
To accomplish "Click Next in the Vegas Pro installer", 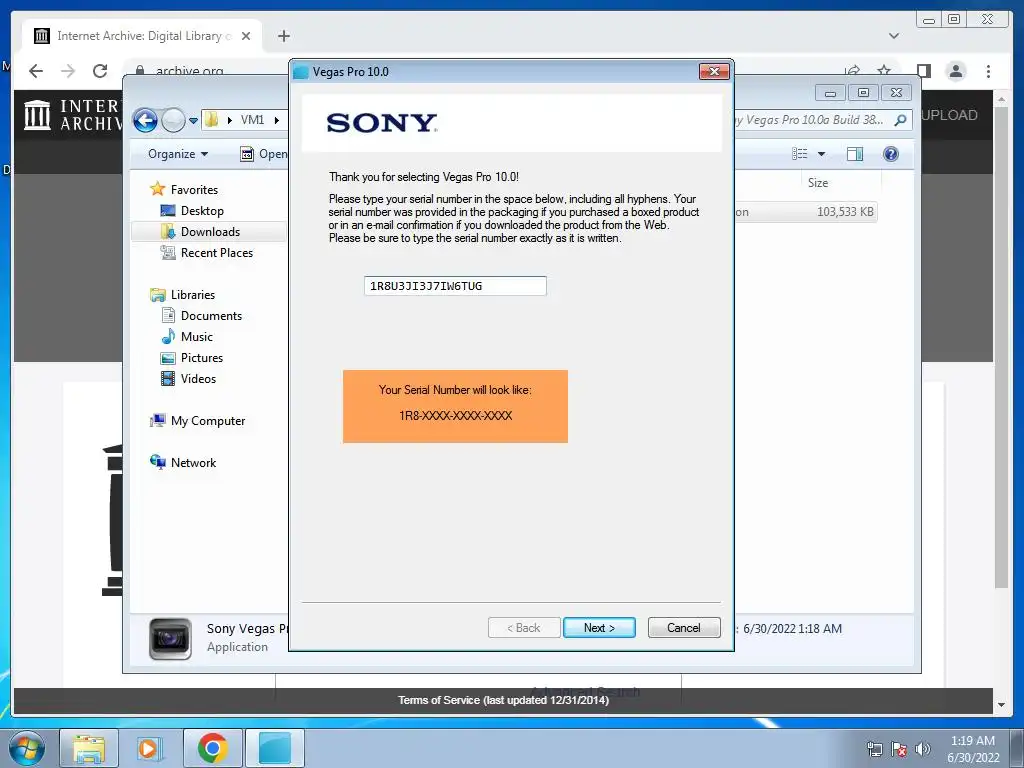I will coord(599,628).
